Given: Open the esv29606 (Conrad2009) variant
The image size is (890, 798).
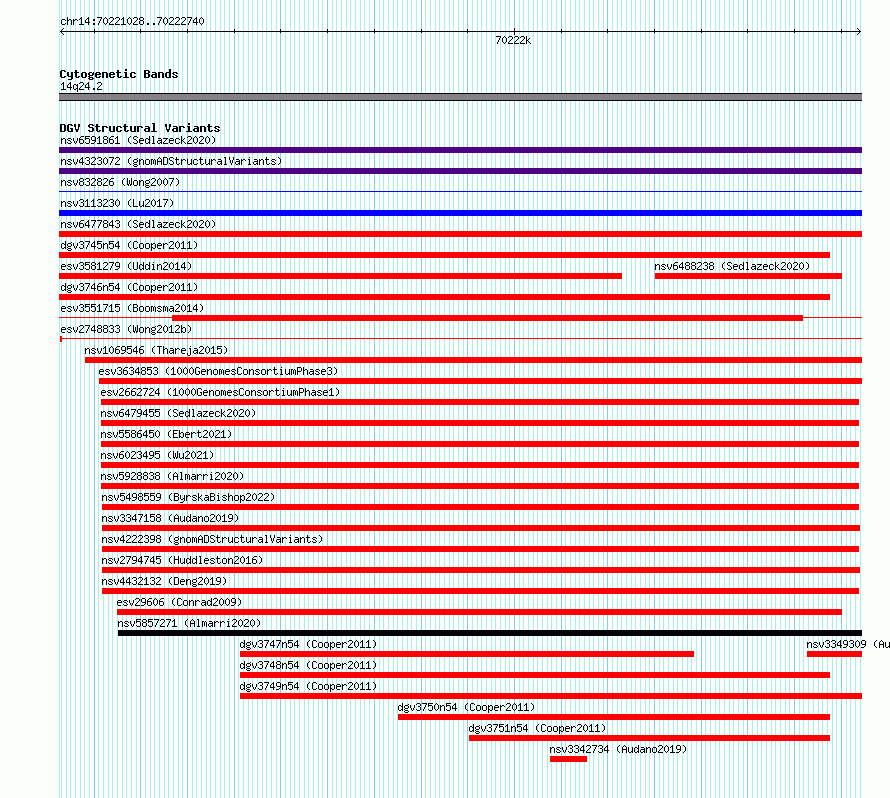Looking at the screenshot, I should (179, 602).
